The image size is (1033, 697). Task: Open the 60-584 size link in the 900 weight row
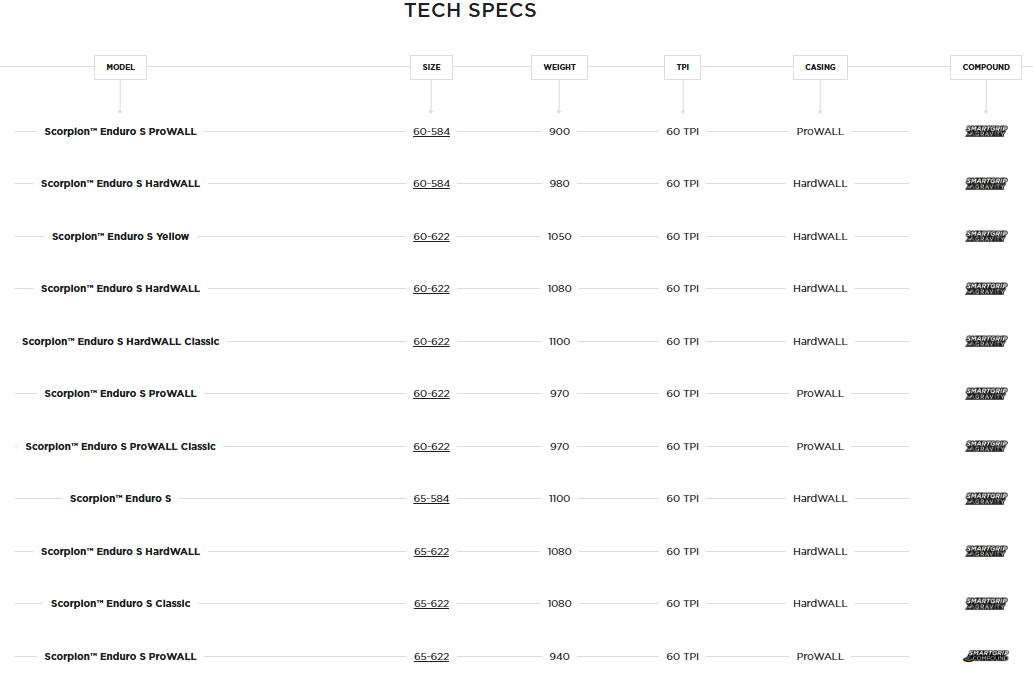click(431, 132)
